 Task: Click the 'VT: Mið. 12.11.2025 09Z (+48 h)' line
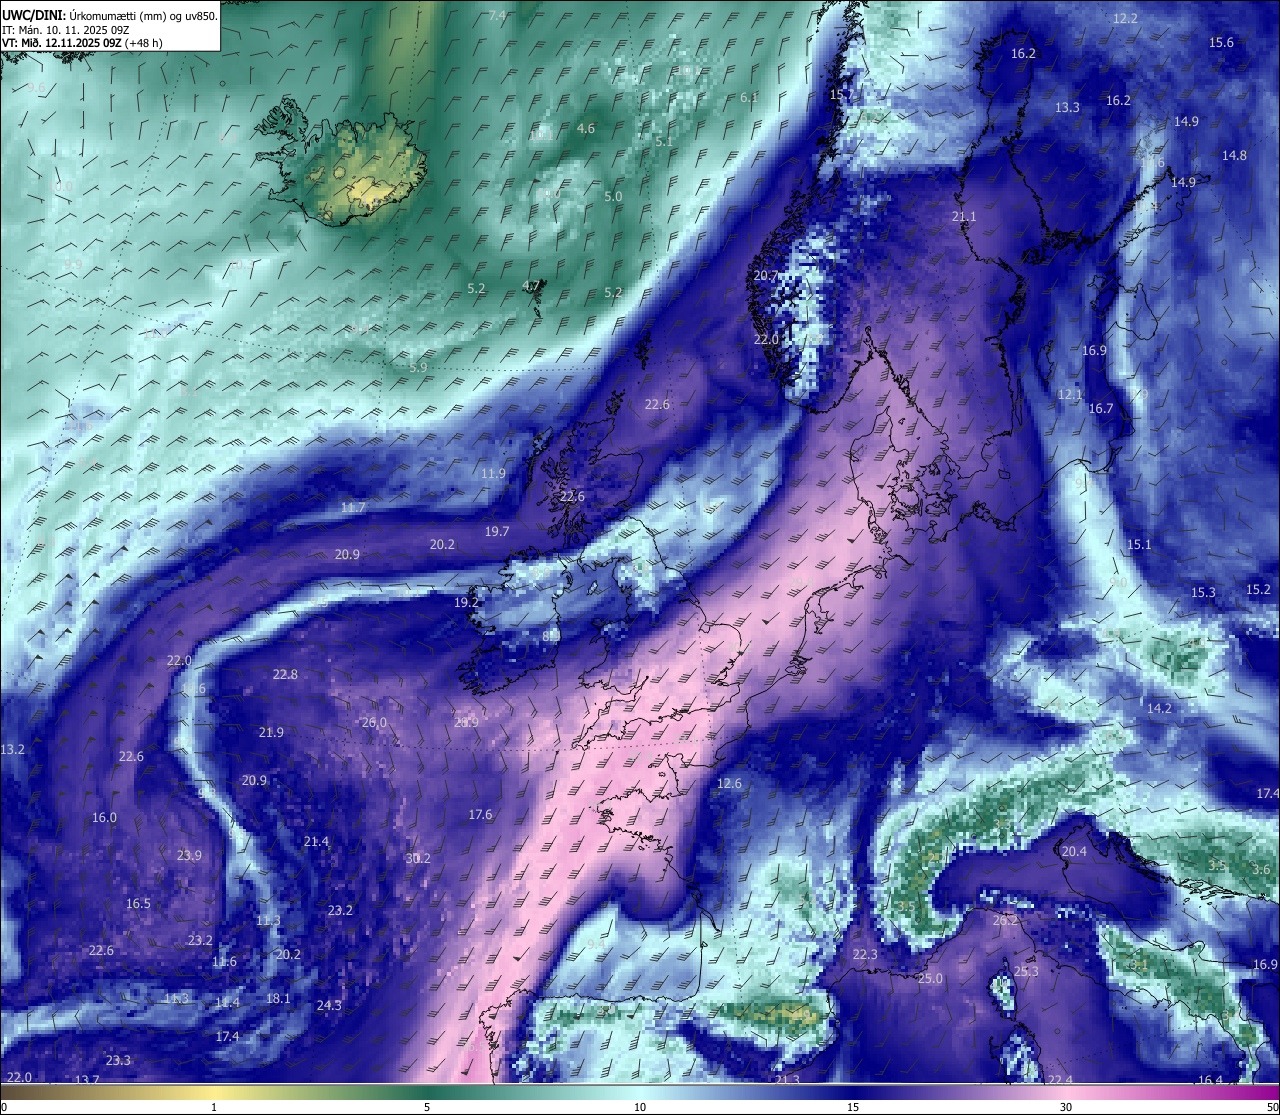coord(82,43)
